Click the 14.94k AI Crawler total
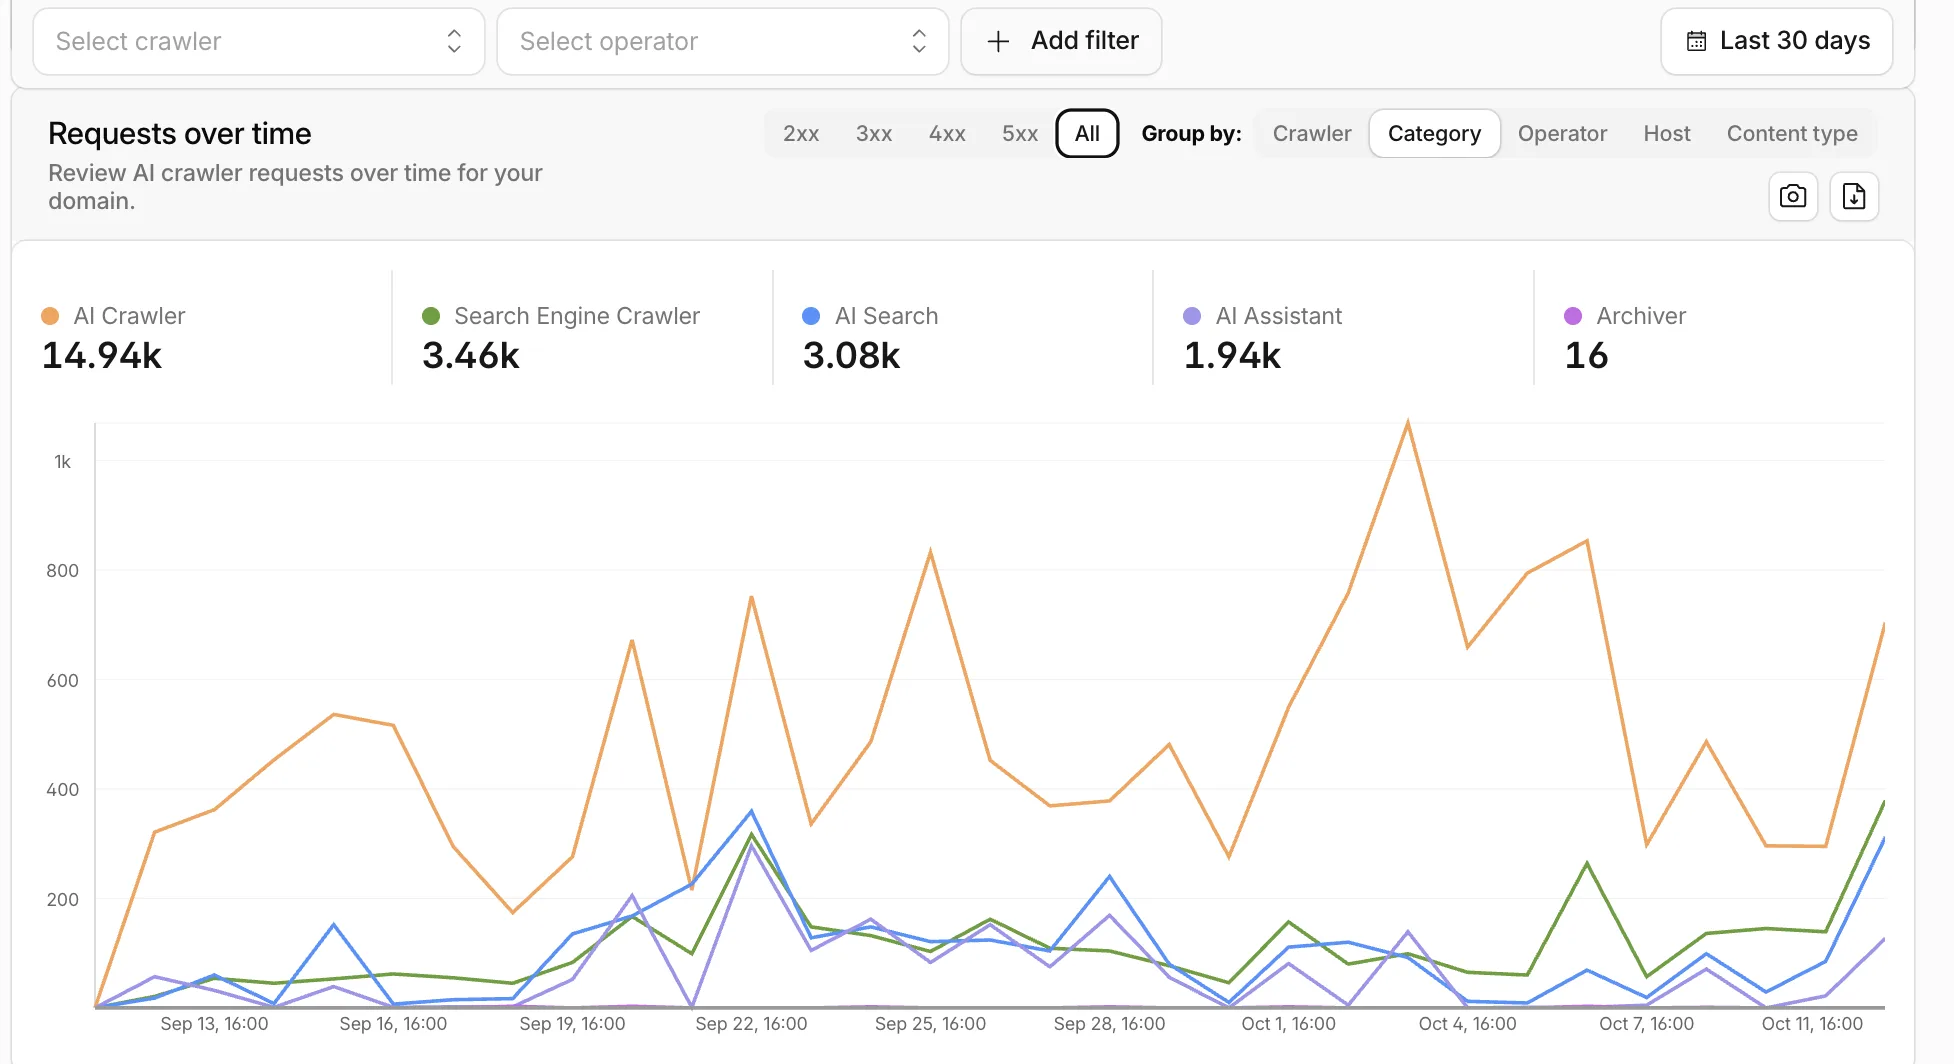 102,356
